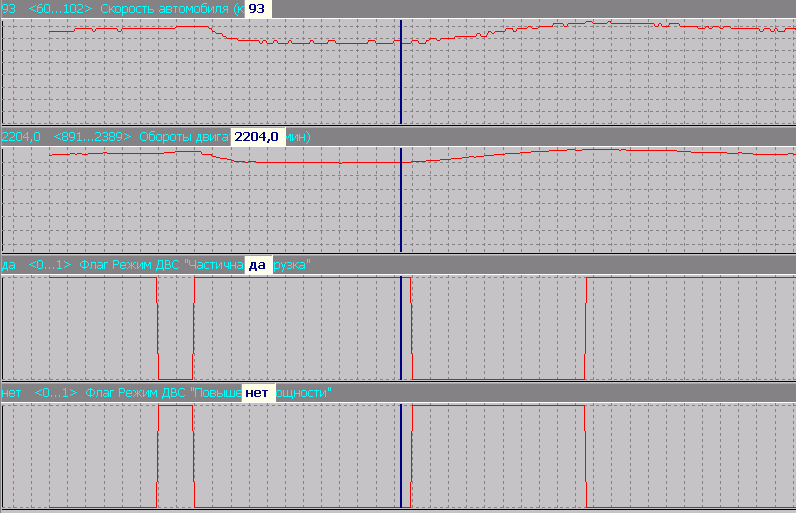Click the cyan "нет" reading at header start

(12, 393)
